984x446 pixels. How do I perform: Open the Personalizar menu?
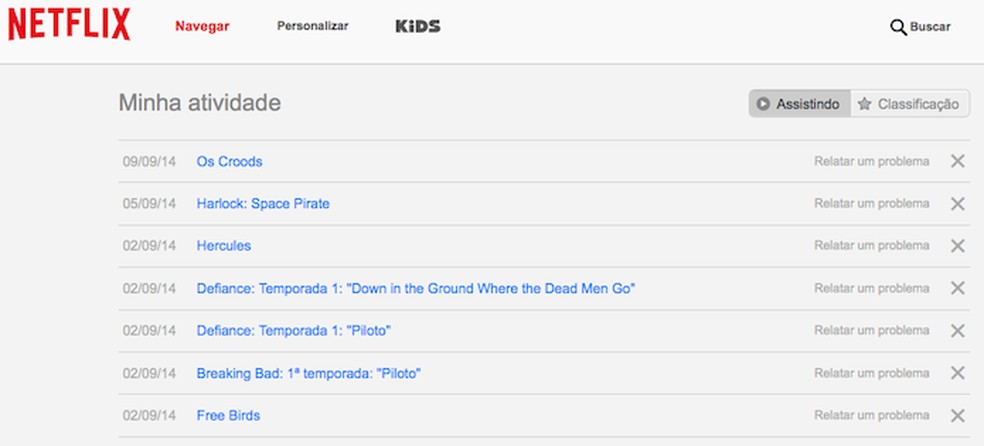[x=312, y=26]
